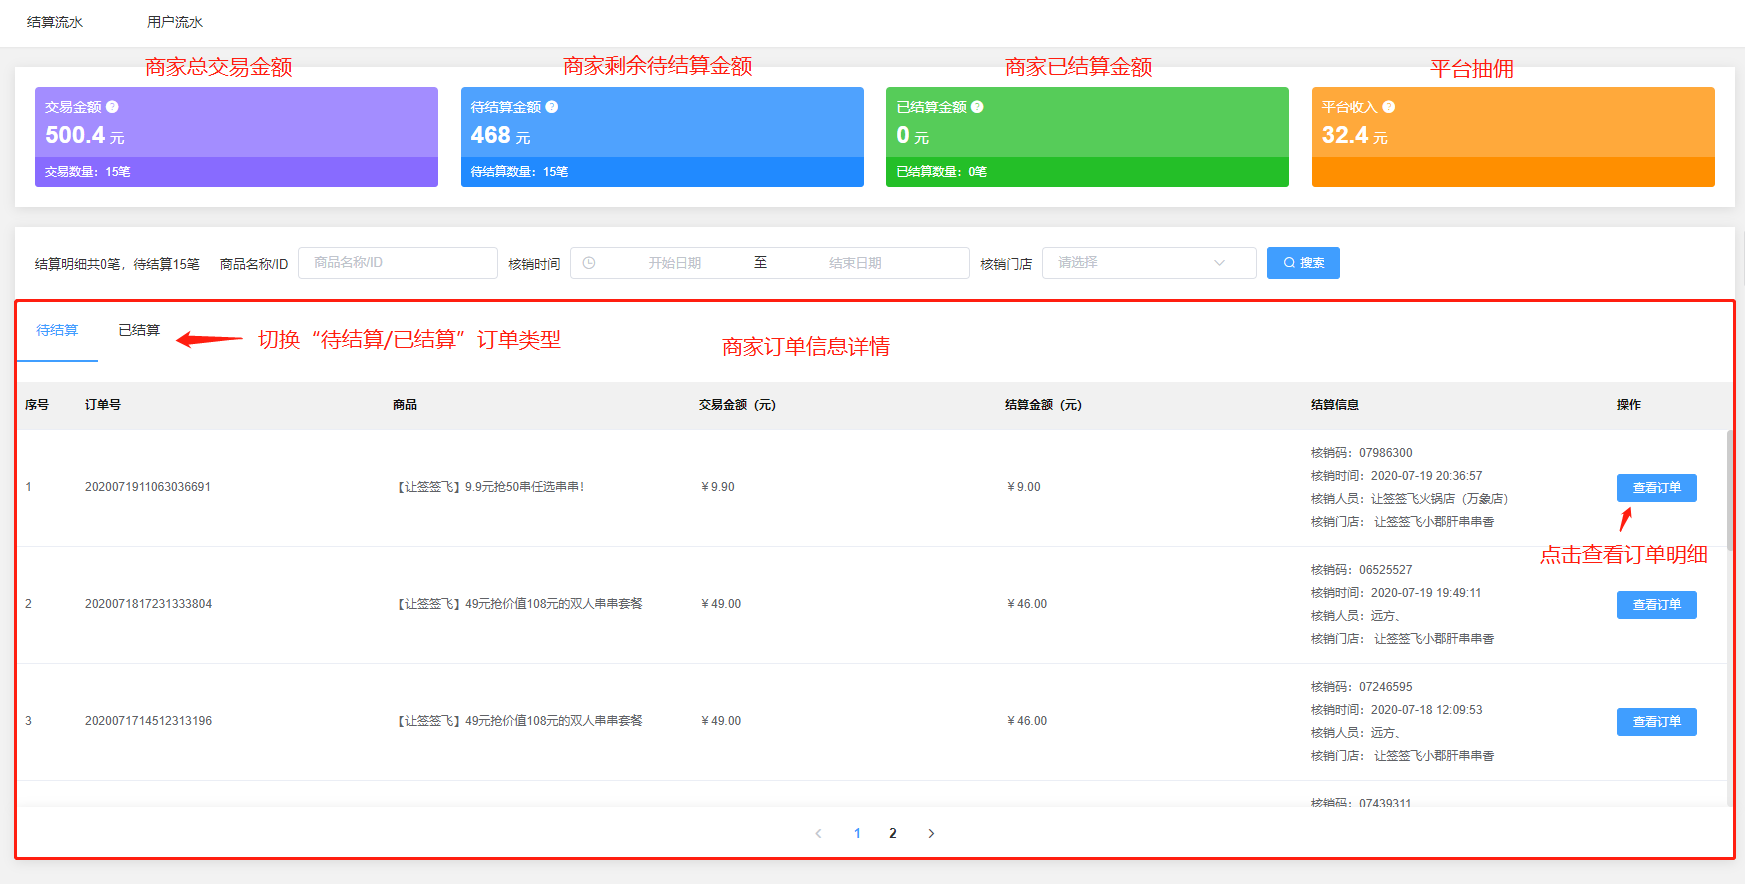This screenshot has width=1745, height=884.
Task: Click 核销时间: 2020-07-18 12:09:53
Action: pos(1397,710)
